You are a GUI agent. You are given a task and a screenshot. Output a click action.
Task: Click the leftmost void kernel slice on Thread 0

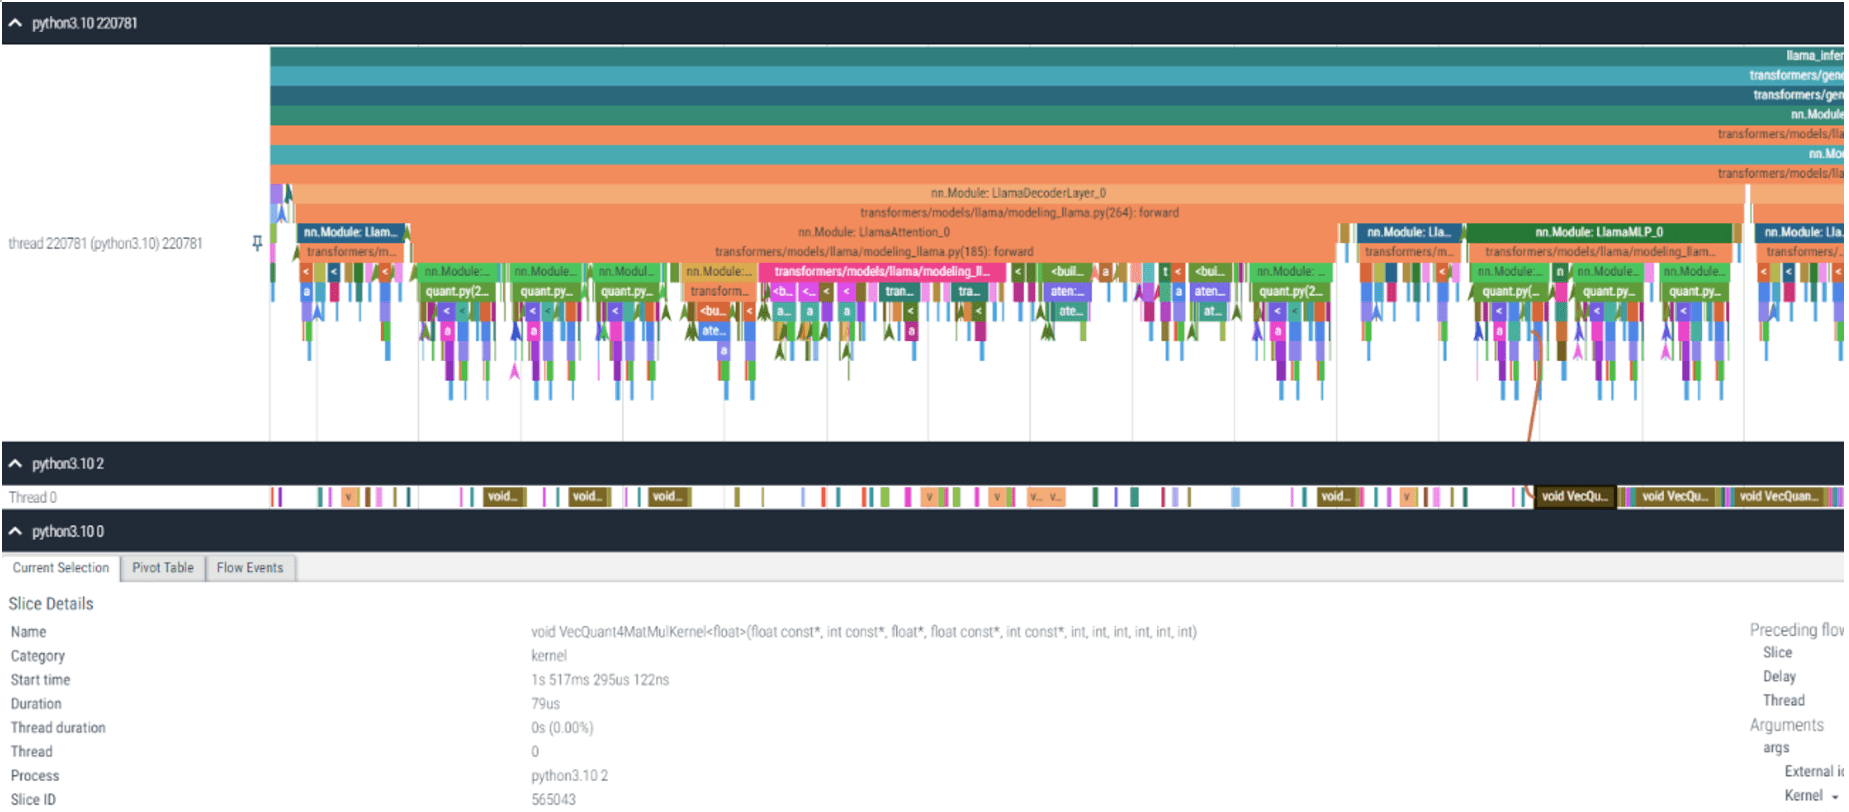[x=501, y=497]
